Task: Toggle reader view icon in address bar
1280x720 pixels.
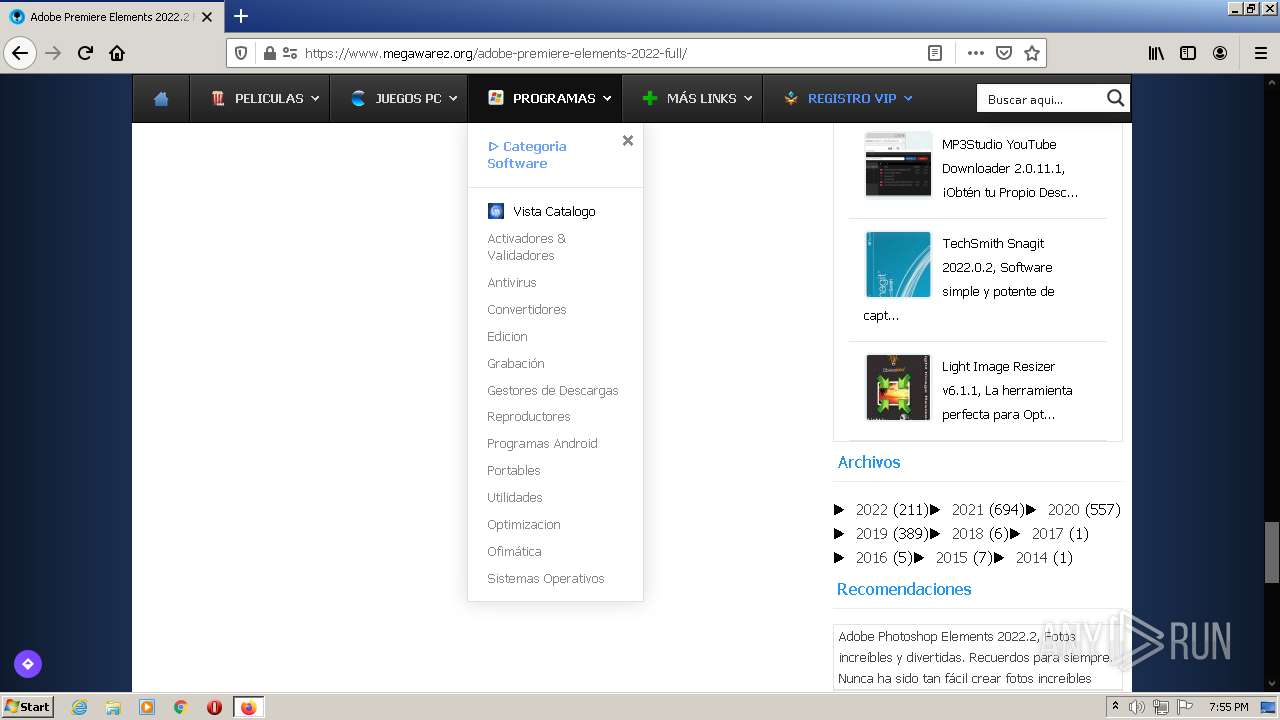Action: click(935, 53)
